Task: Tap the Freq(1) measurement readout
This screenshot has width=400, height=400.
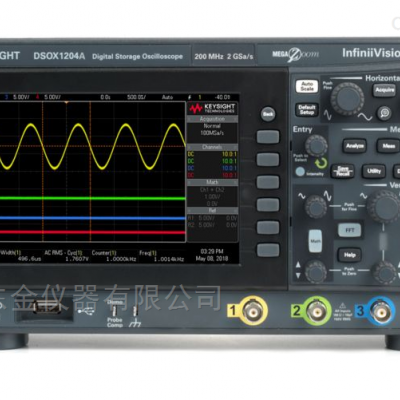Action: click(x=162, y=256)
